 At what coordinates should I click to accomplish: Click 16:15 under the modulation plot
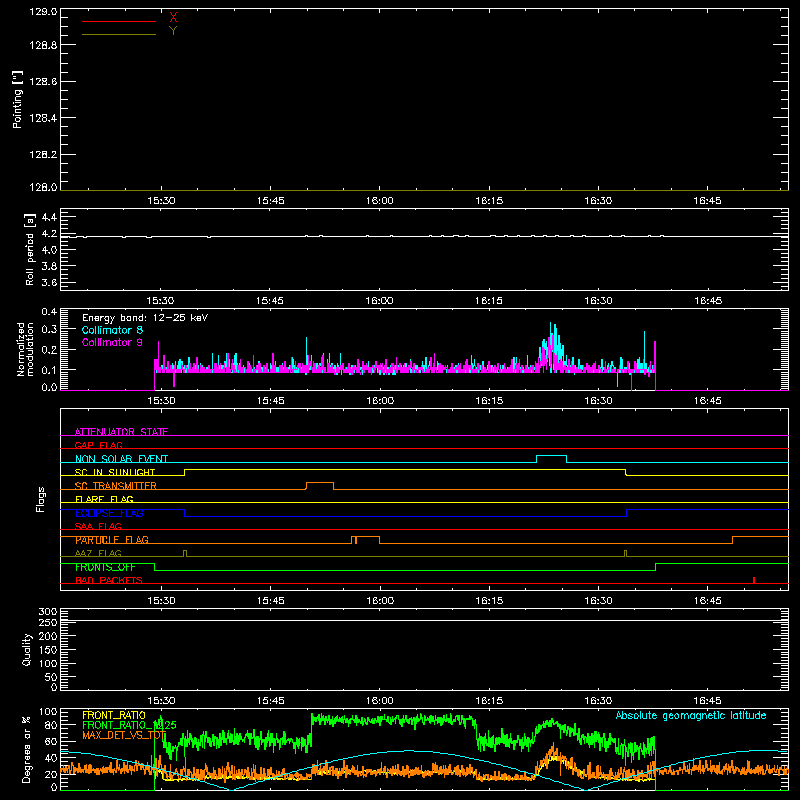[489, 401]
